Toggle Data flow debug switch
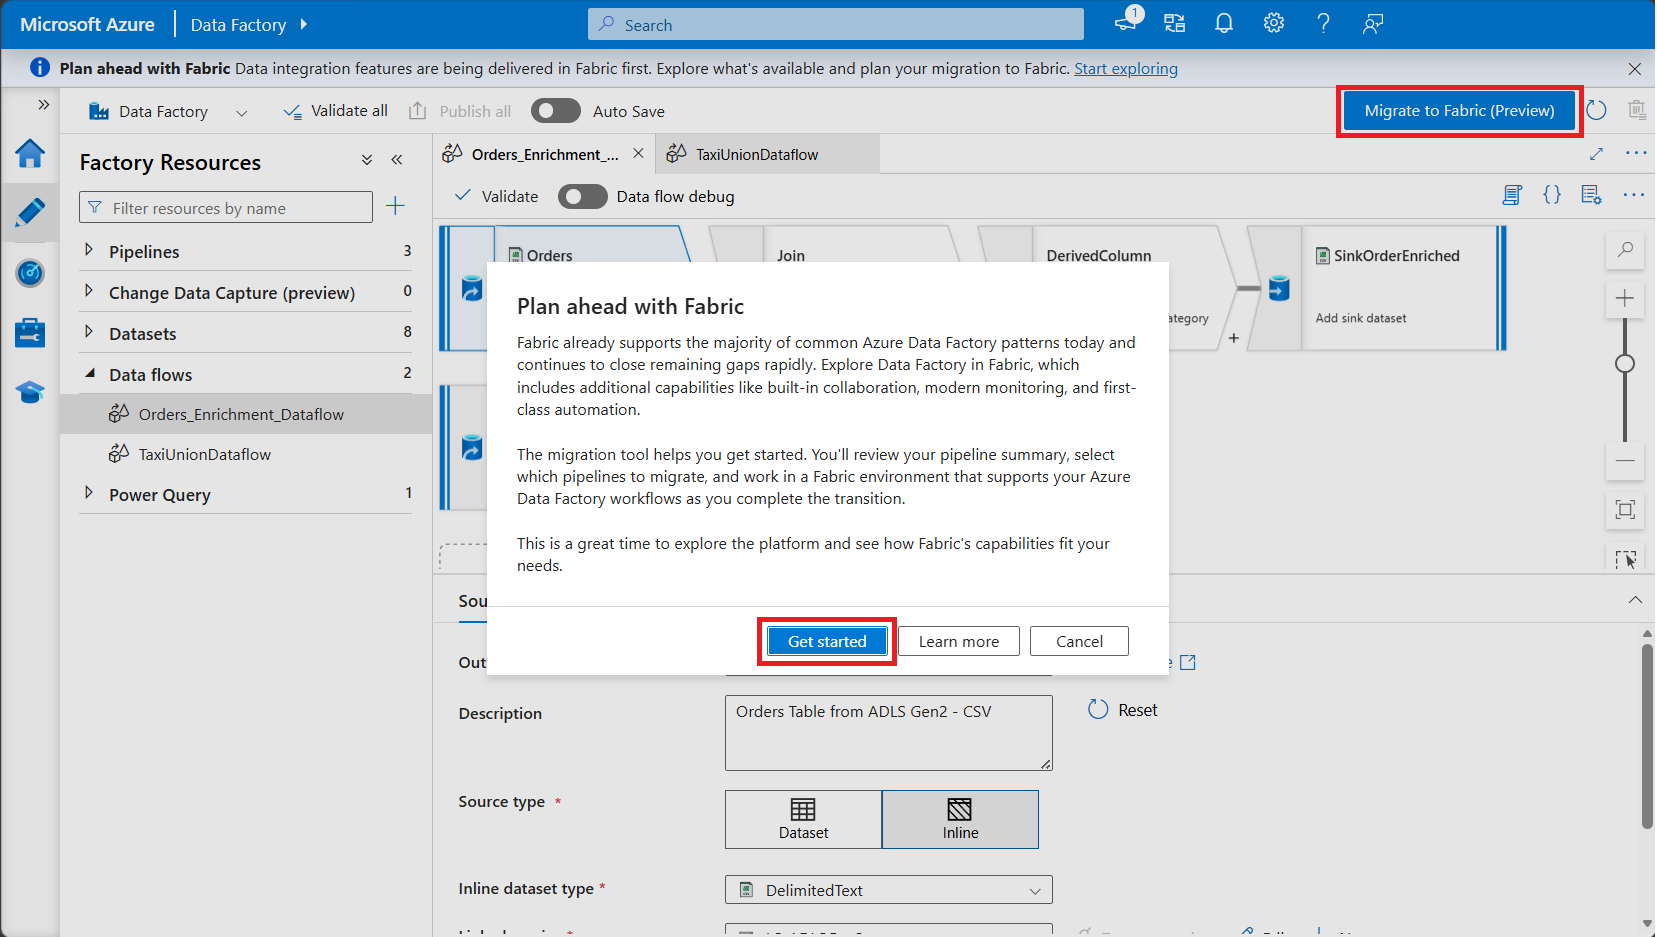Viewport: 1657px width, 937px height. [583, 196]
